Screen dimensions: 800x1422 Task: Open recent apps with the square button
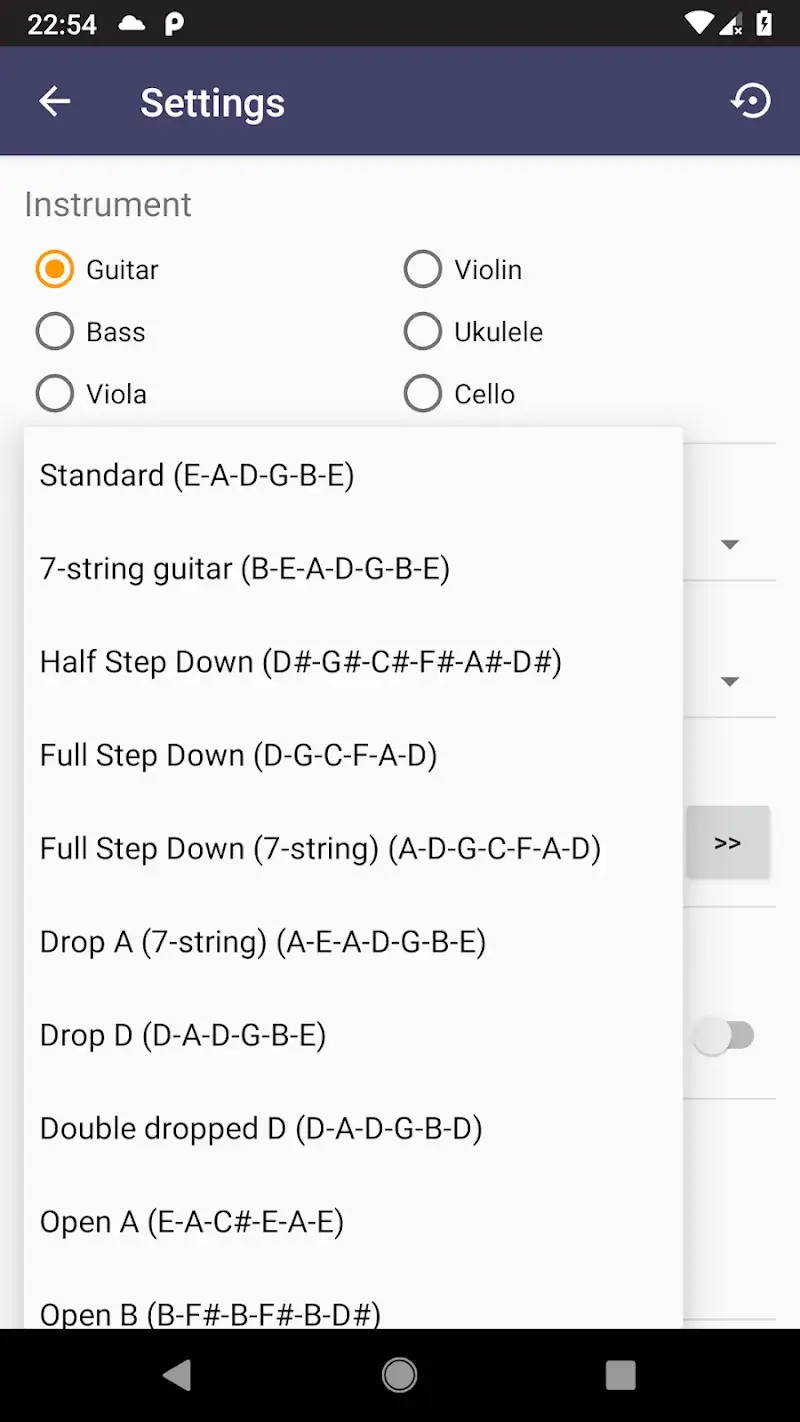tap(621, 1375)
